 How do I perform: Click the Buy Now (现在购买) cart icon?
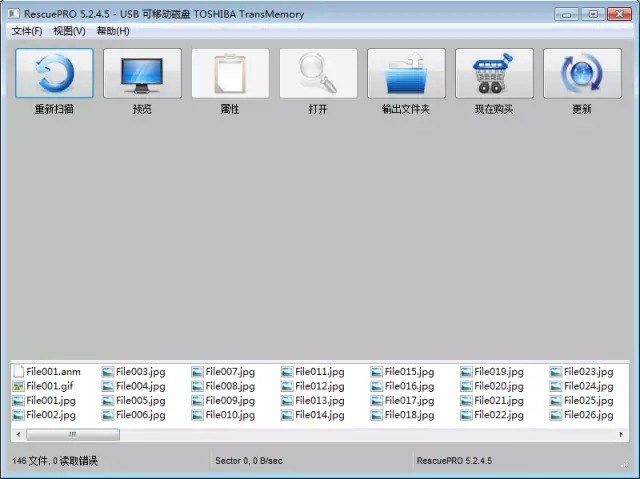point(494,74)
